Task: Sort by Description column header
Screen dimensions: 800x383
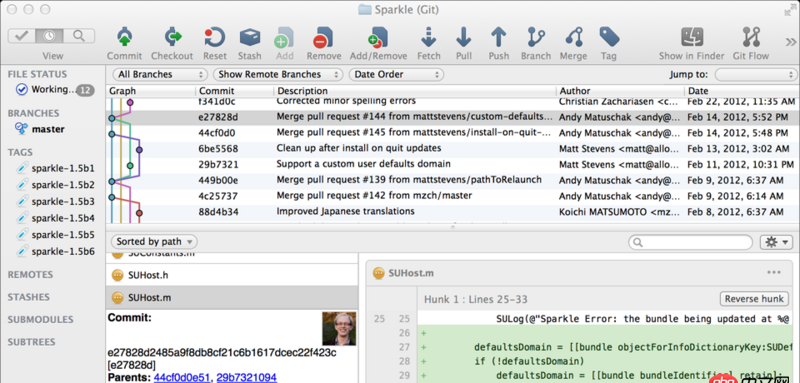Action: [415, 91]
